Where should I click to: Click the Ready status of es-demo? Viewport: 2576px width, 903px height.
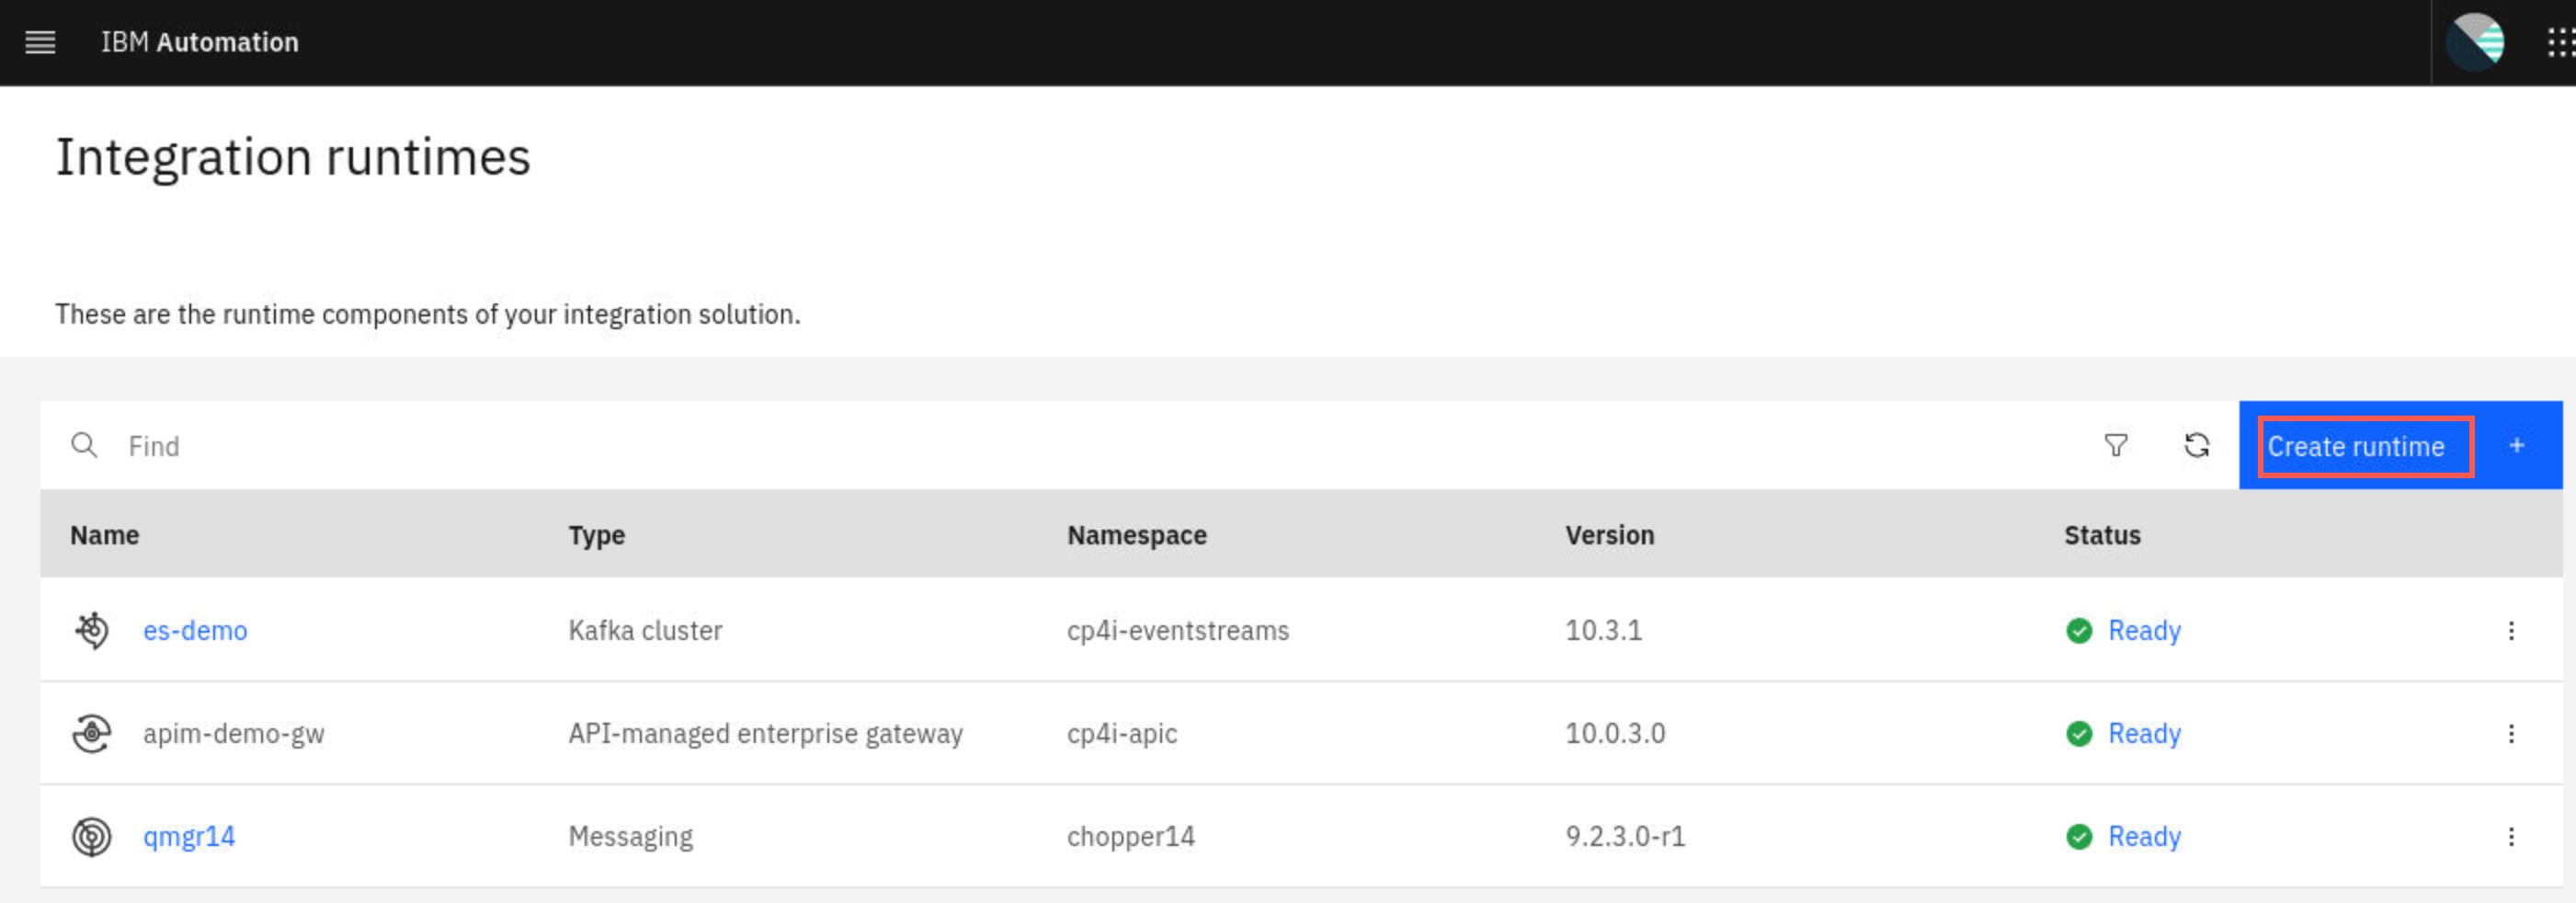[2144, 630]
